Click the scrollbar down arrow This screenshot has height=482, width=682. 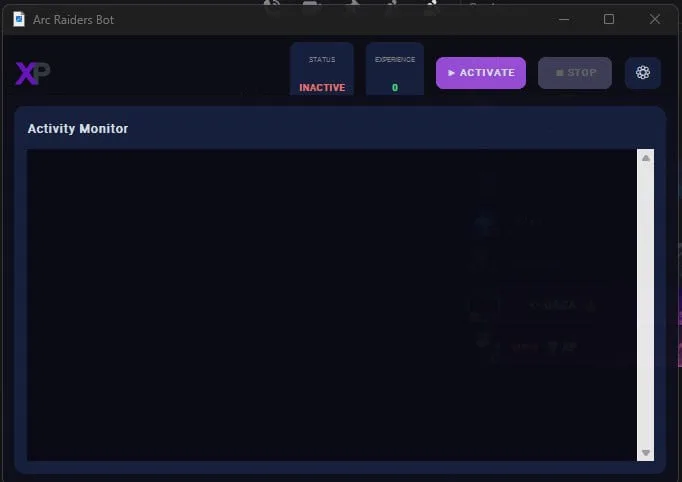(645, 453)
